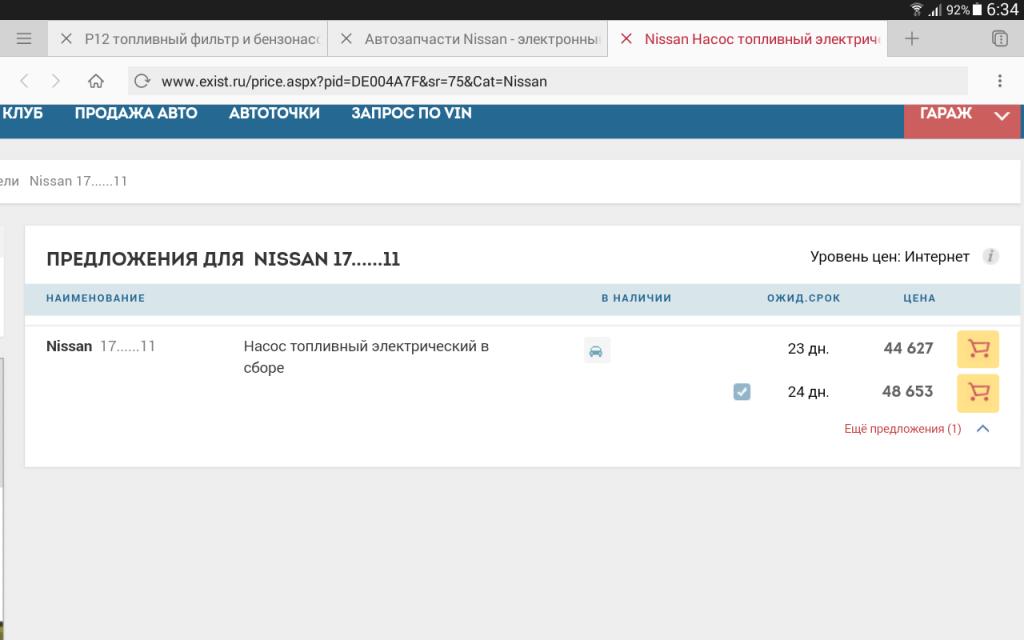Click the ОЖИД.СРОК column header
This screenshot has height=640, width=1024.
[x=803, y=298]
